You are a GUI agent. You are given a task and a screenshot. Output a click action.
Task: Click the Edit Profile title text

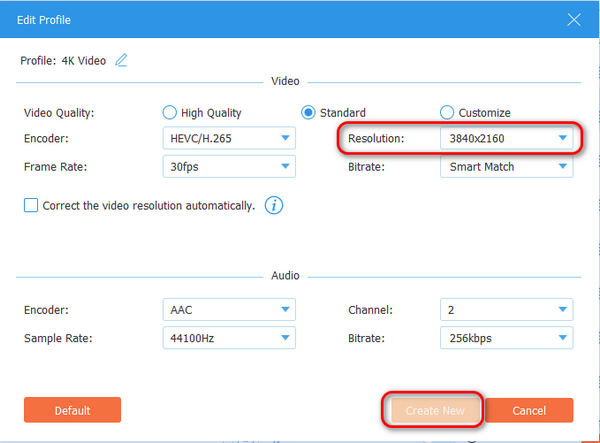[44, 20]
